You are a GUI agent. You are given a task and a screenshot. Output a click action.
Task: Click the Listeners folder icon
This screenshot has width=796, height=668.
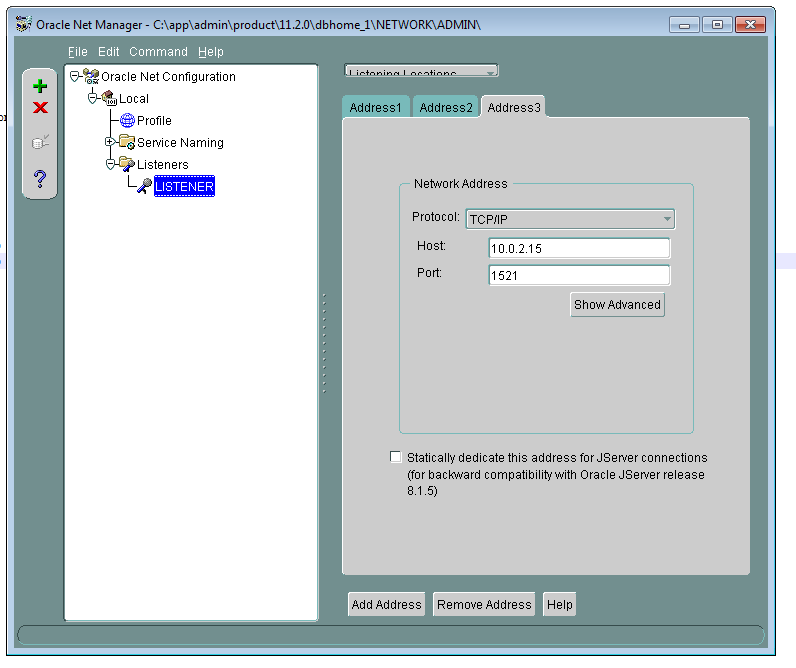point(127,164)
